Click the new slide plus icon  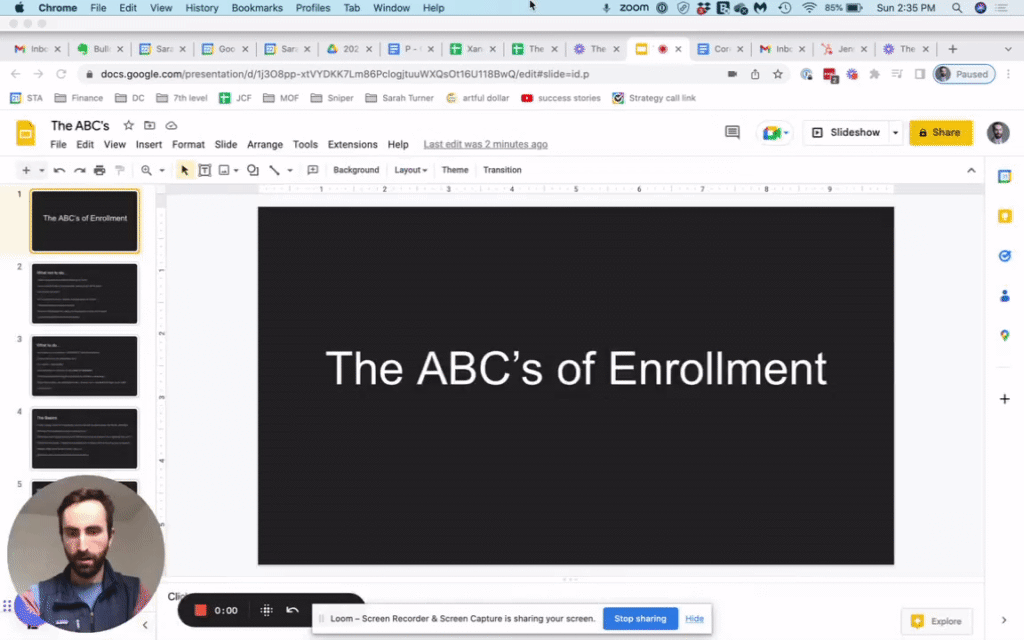(26, 170)
